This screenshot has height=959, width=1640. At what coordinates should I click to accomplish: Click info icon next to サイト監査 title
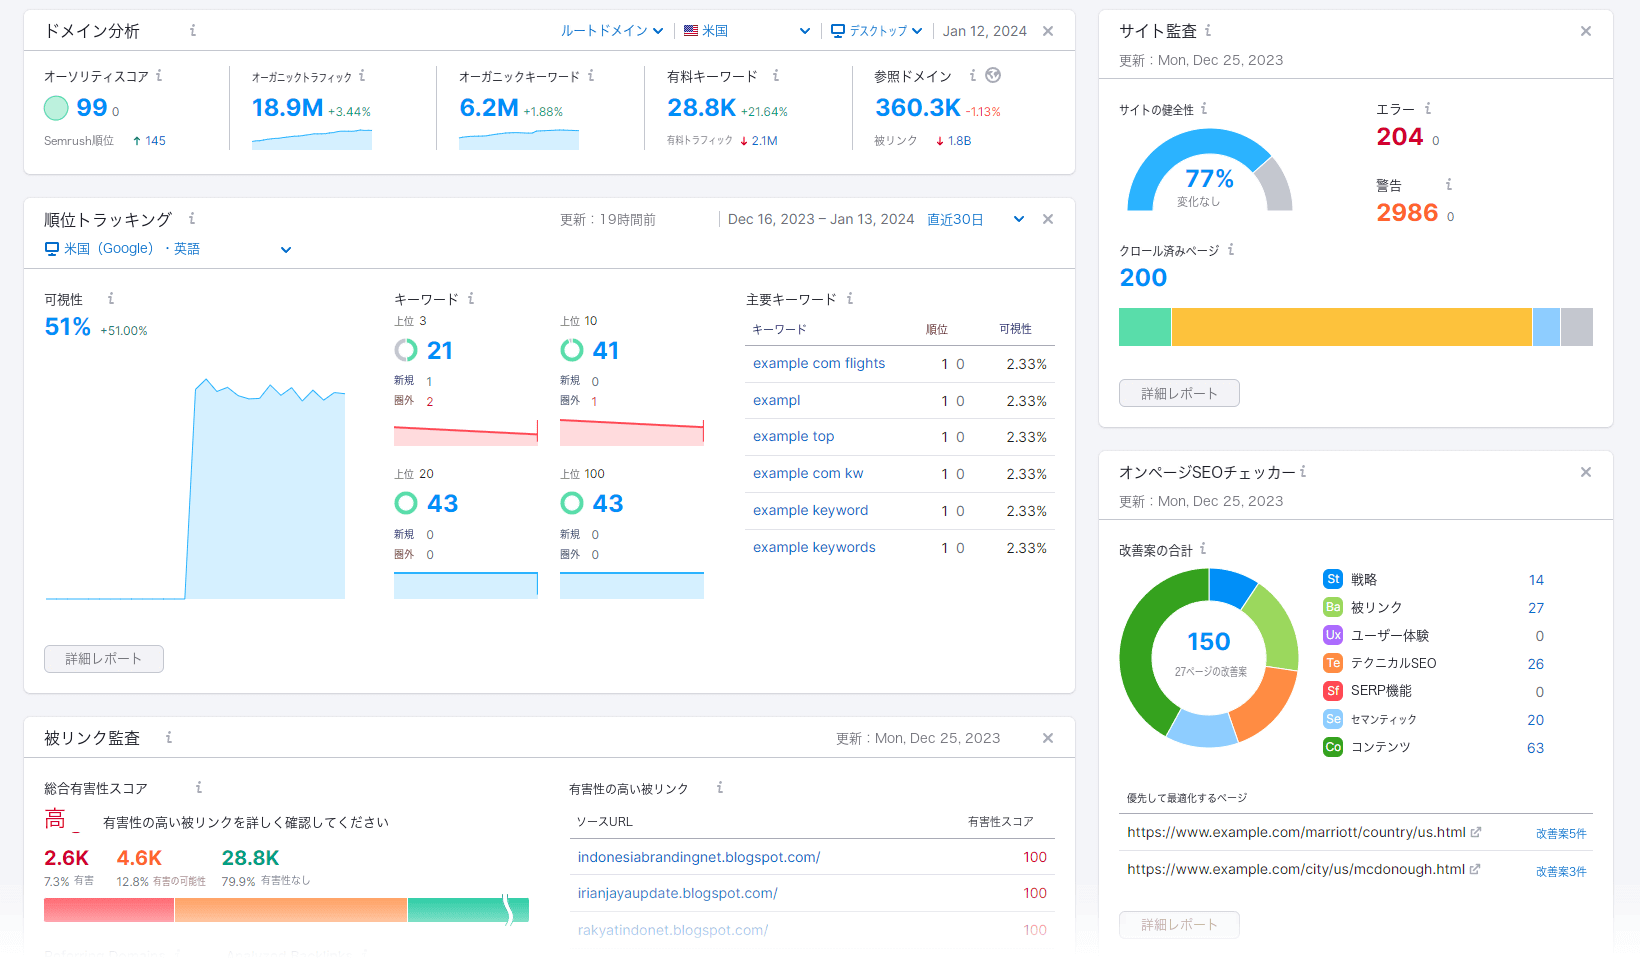click(1208, 31)
